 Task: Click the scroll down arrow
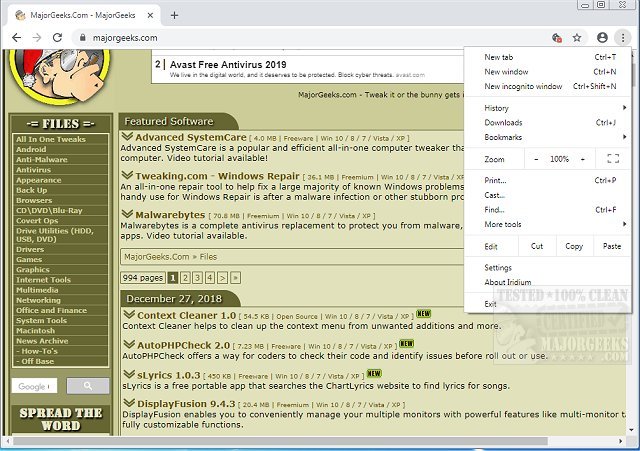[x=631, y=430]
